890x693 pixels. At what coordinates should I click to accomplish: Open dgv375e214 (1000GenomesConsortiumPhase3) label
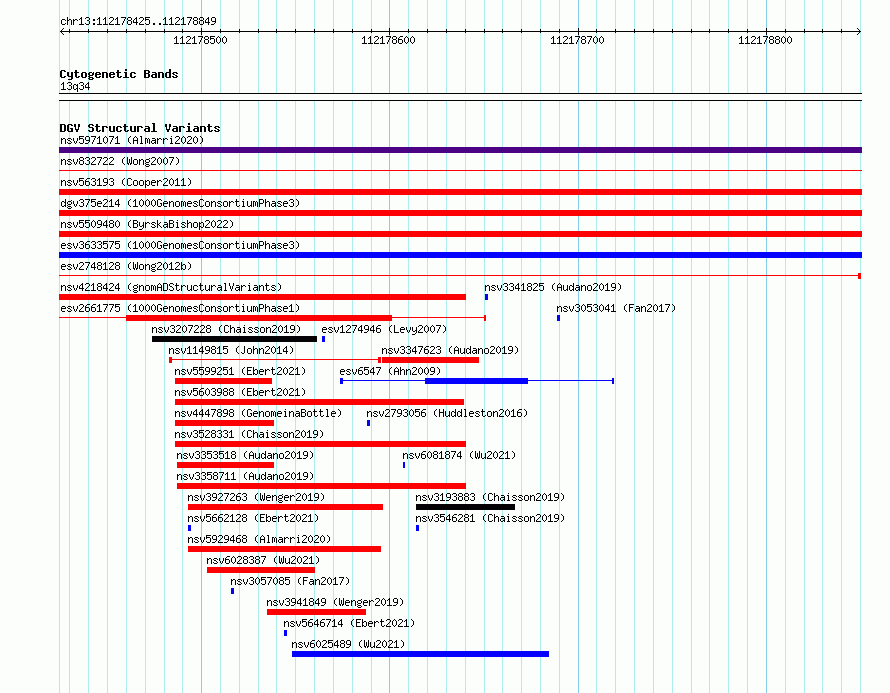point(180,203)
